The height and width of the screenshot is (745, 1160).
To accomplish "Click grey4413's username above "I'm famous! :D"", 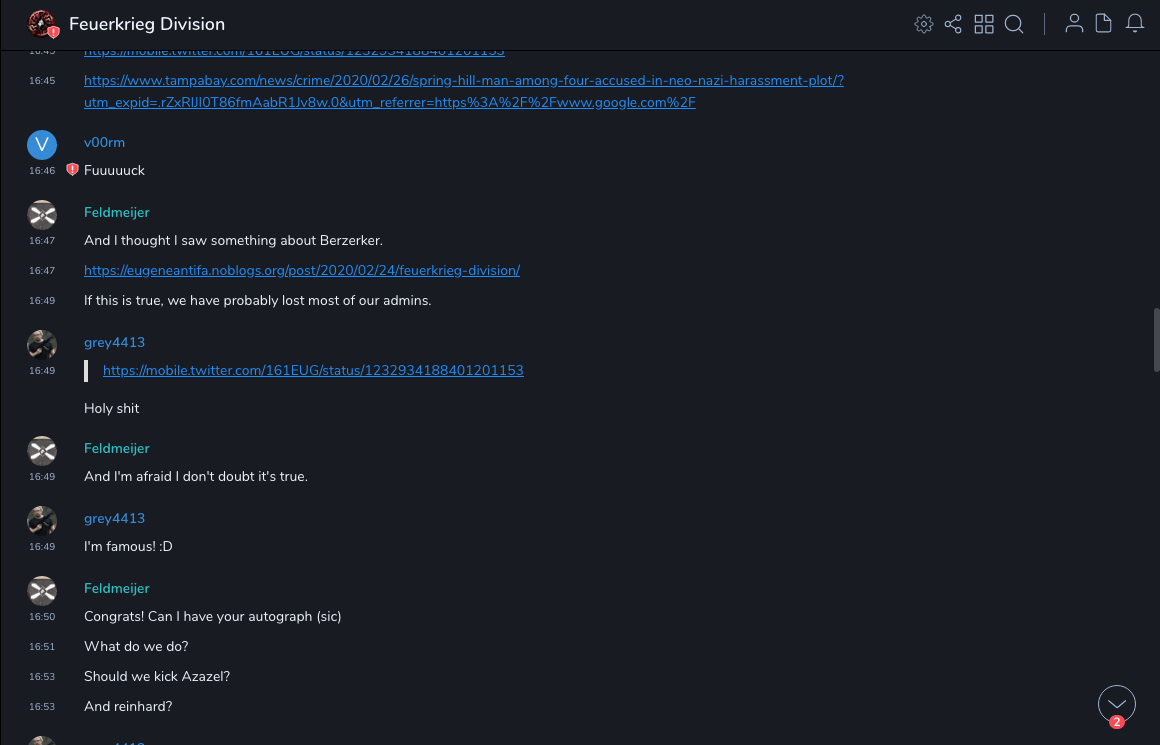I will point(114,519).
